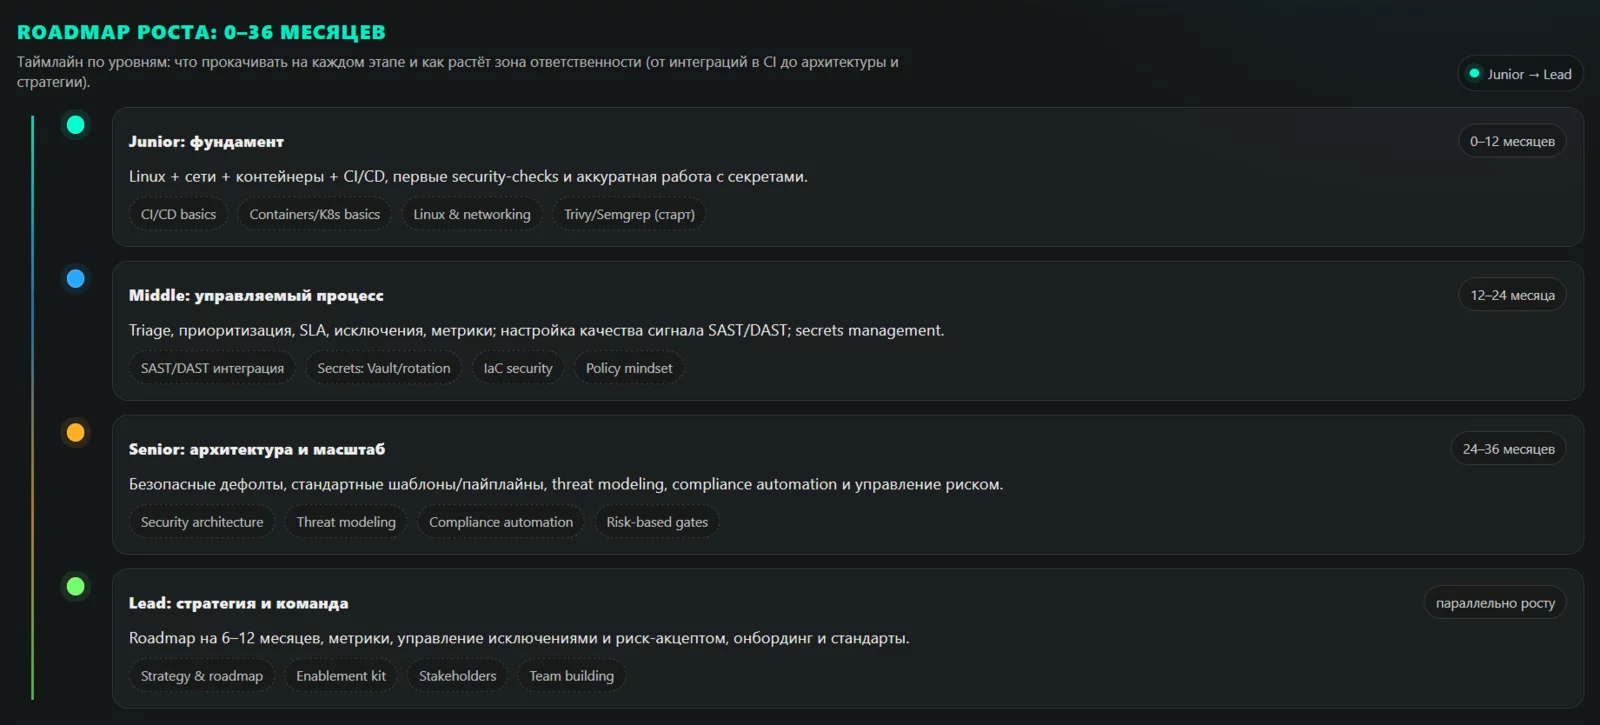Image resolution: width=1600 pixels, height=725 pixels.
Task: Select the CI/CD basics tag
Action: click(178, 214)
